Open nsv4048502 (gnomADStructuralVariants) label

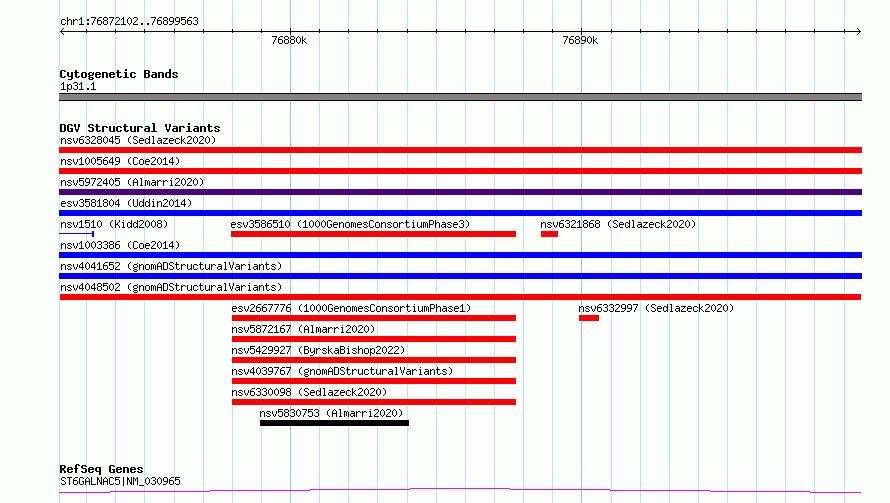pyautogui.click(x=171, y=287)
